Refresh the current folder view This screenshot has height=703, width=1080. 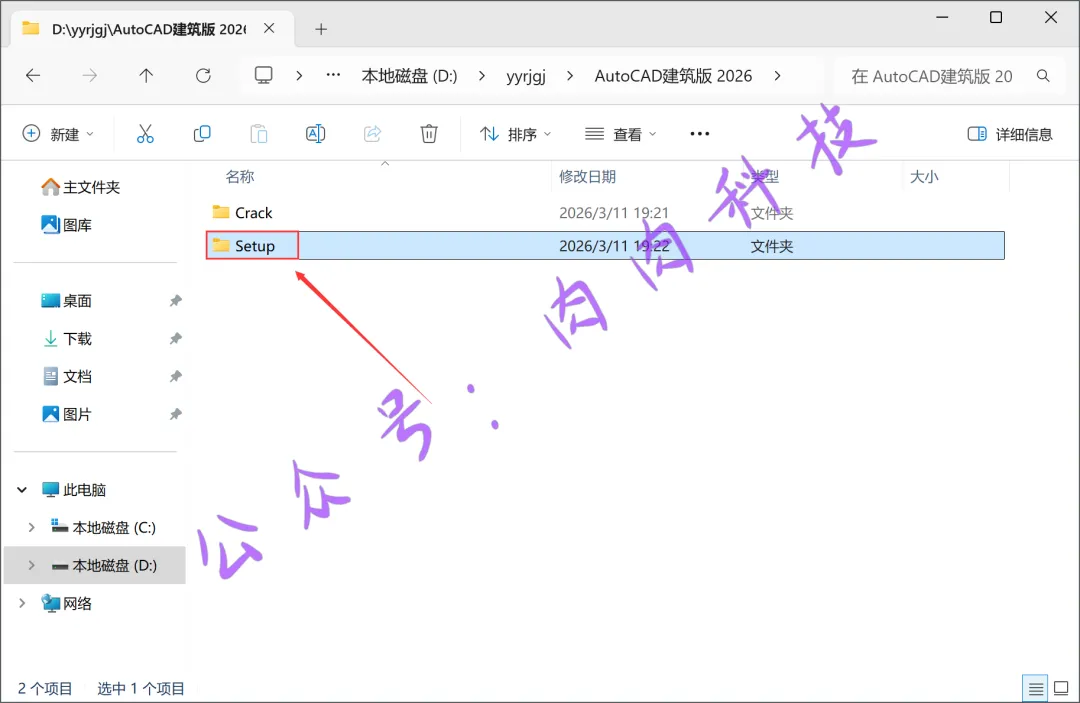pos(203,76)
